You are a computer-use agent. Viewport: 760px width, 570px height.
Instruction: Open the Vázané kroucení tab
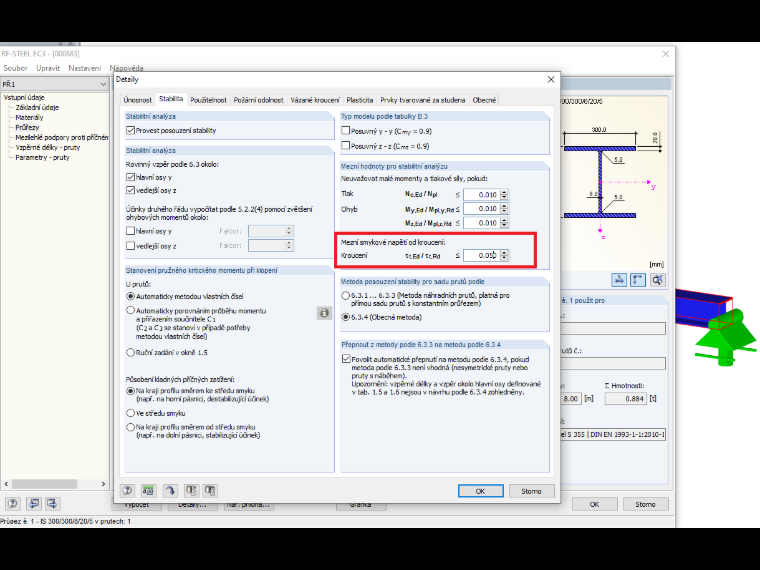(x=315, y=100)
